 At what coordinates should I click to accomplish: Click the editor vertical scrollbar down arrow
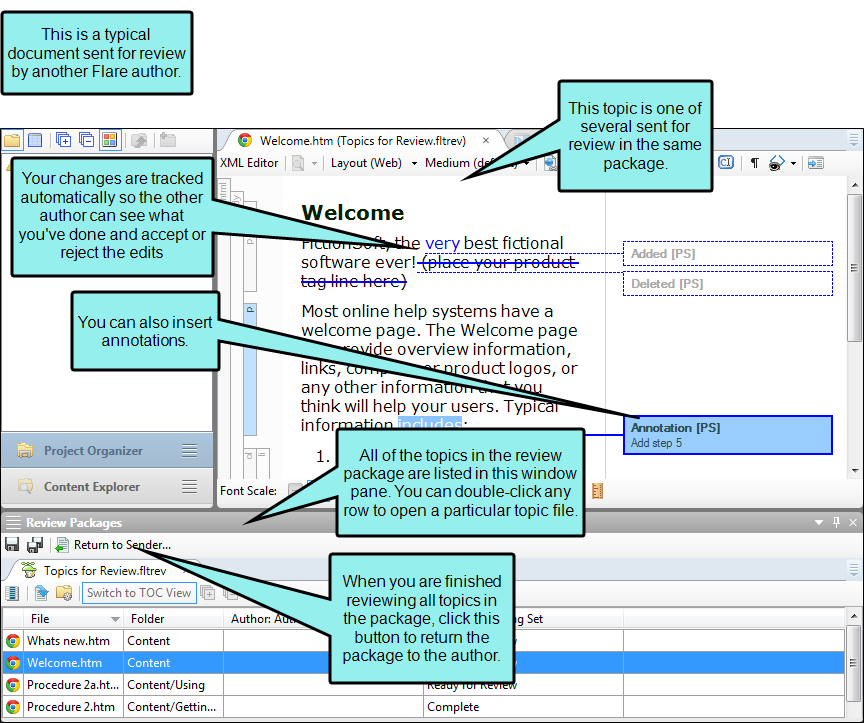(x=855, y=471)
